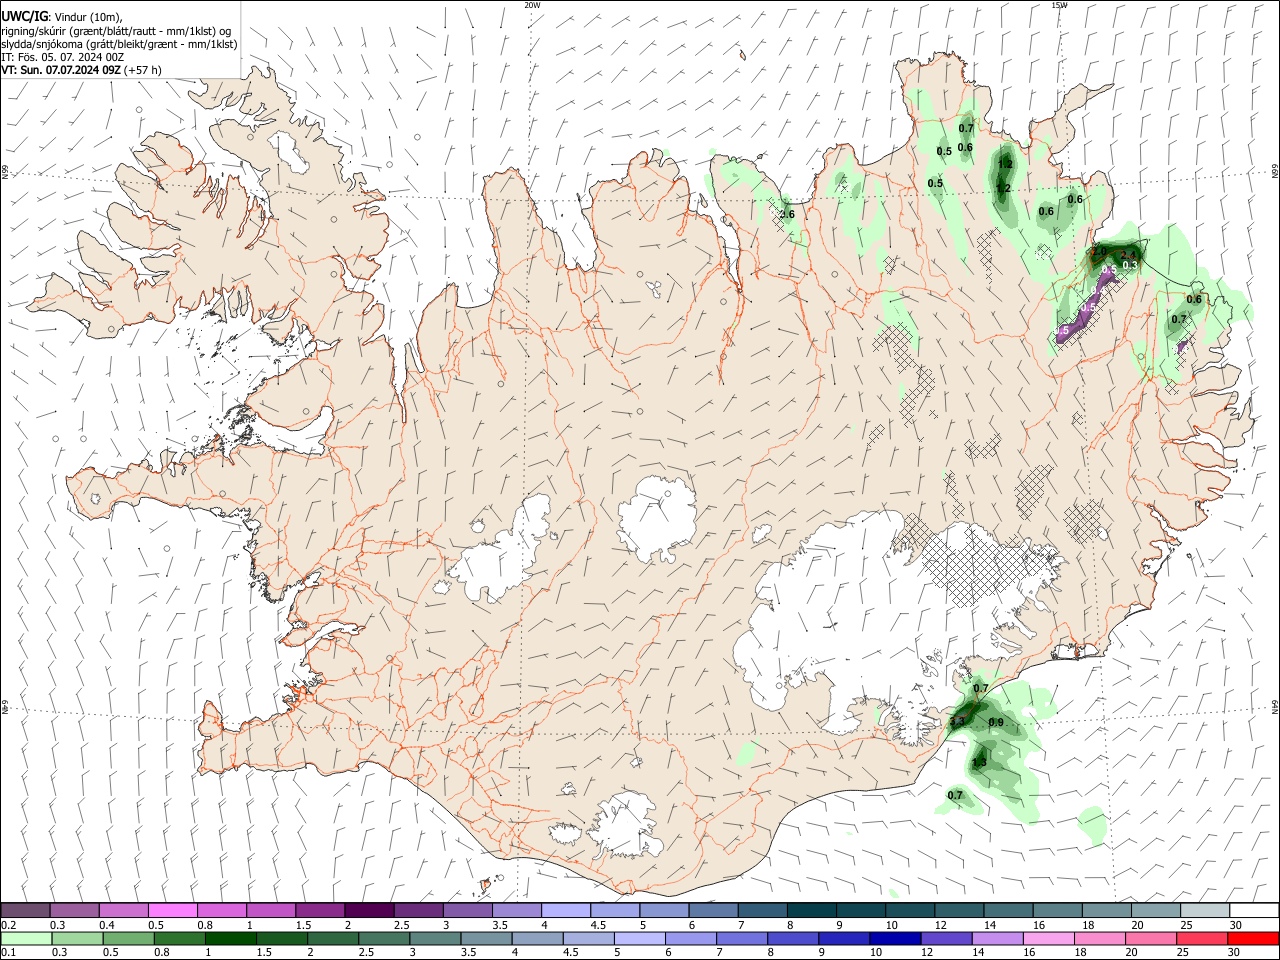Select the 'rigning/skúrir' legend description line

[116, 30]
